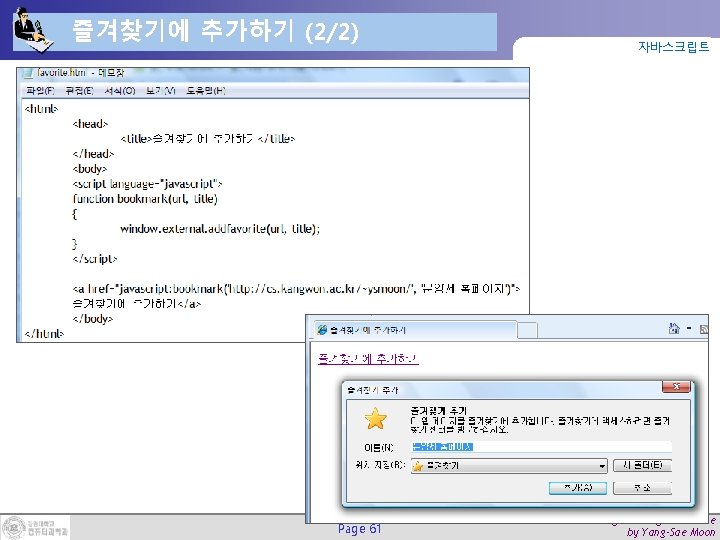
Task: Click the a href javascript:bookmark line
Action: pos(296,289)
